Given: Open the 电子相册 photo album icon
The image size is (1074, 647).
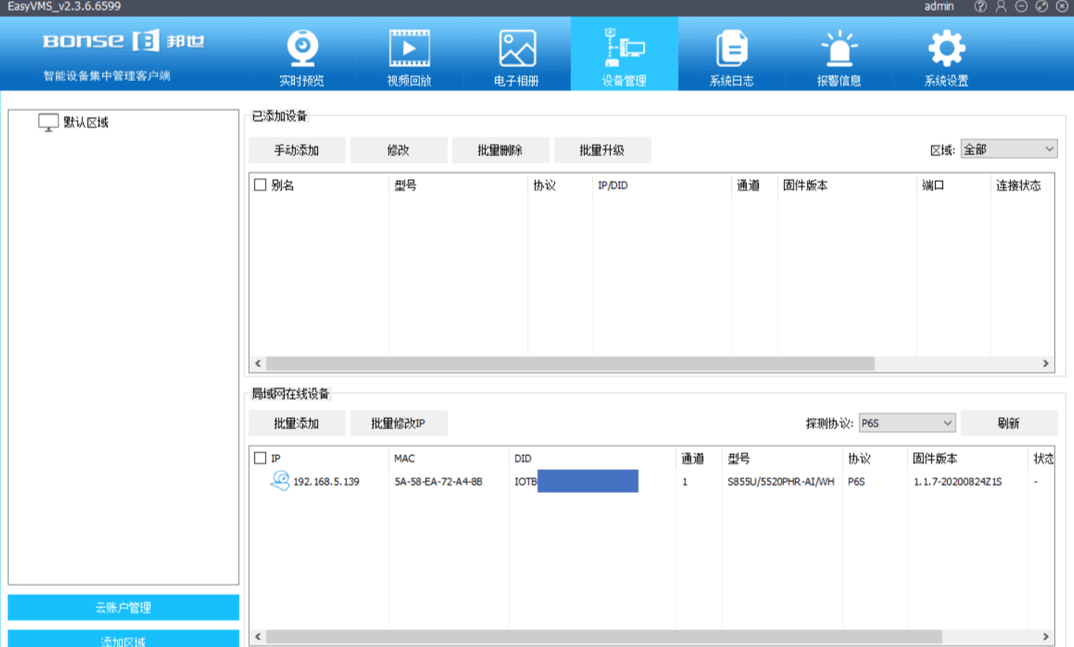Looking at the screenshot, I should (x=517, y=48).
